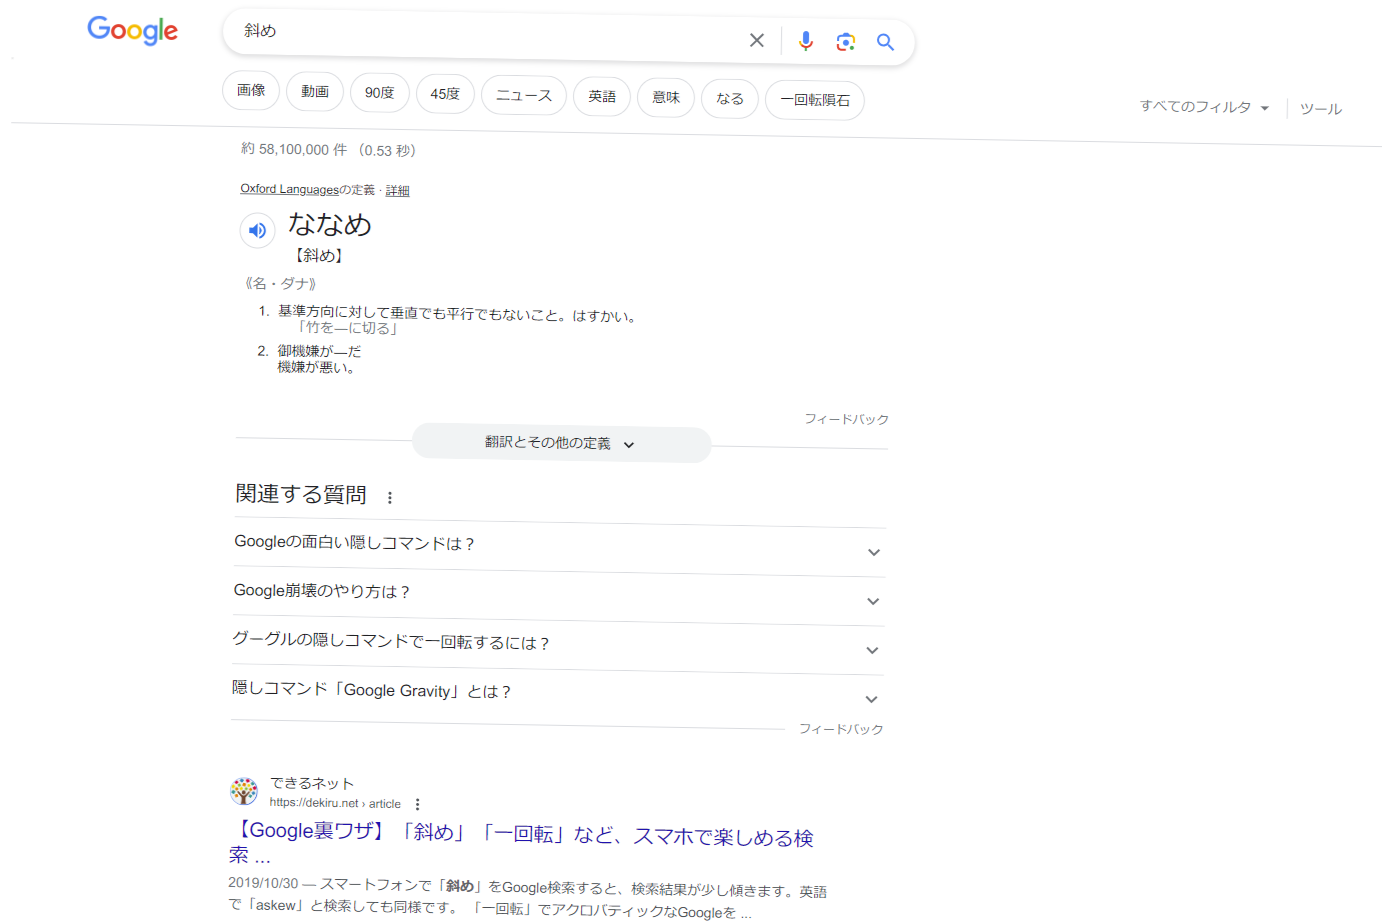Start voice search with the microphone icon
This screenshot has height=921, width=1382.
[x=806, y=41]
